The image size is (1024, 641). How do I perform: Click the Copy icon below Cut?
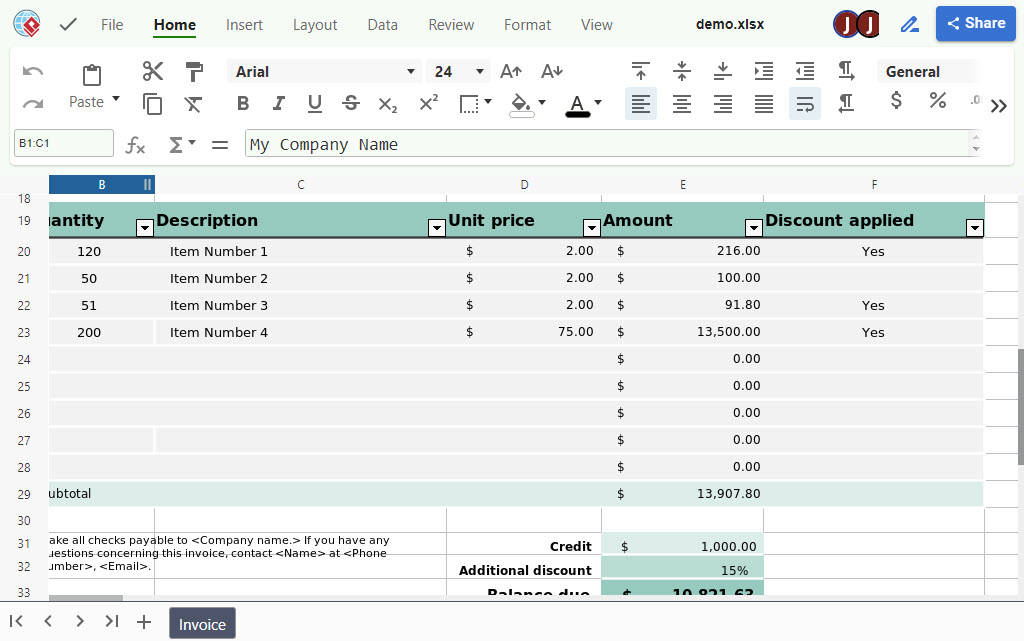coord(152,103)
